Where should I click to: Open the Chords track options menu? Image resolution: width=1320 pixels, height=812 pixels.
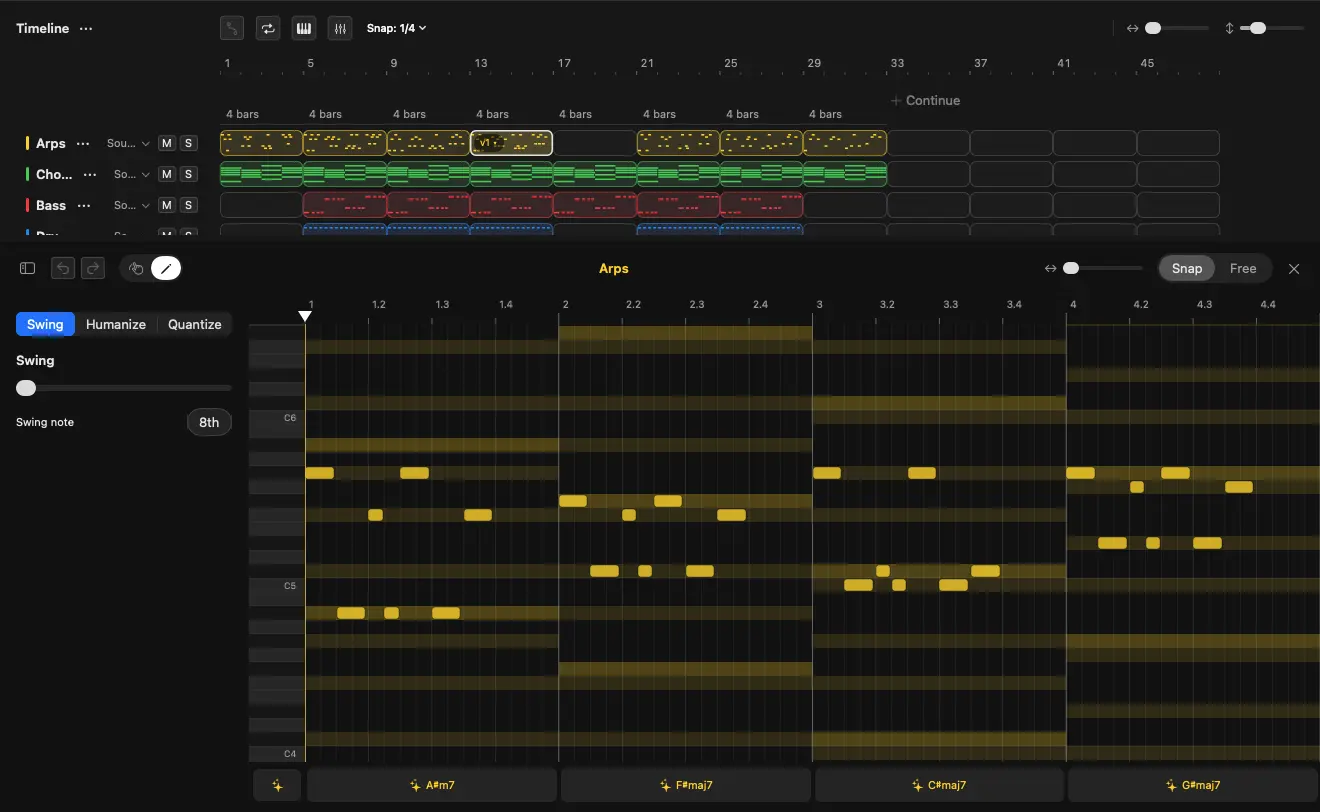pos(90,174)
